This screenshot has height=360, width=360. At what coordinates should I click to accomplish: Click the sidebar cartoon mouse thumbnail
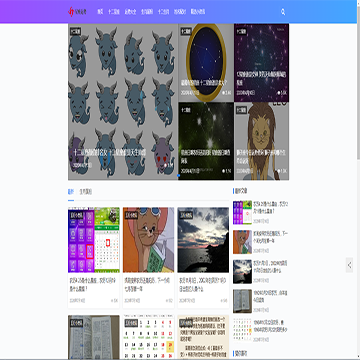point(242,242)
